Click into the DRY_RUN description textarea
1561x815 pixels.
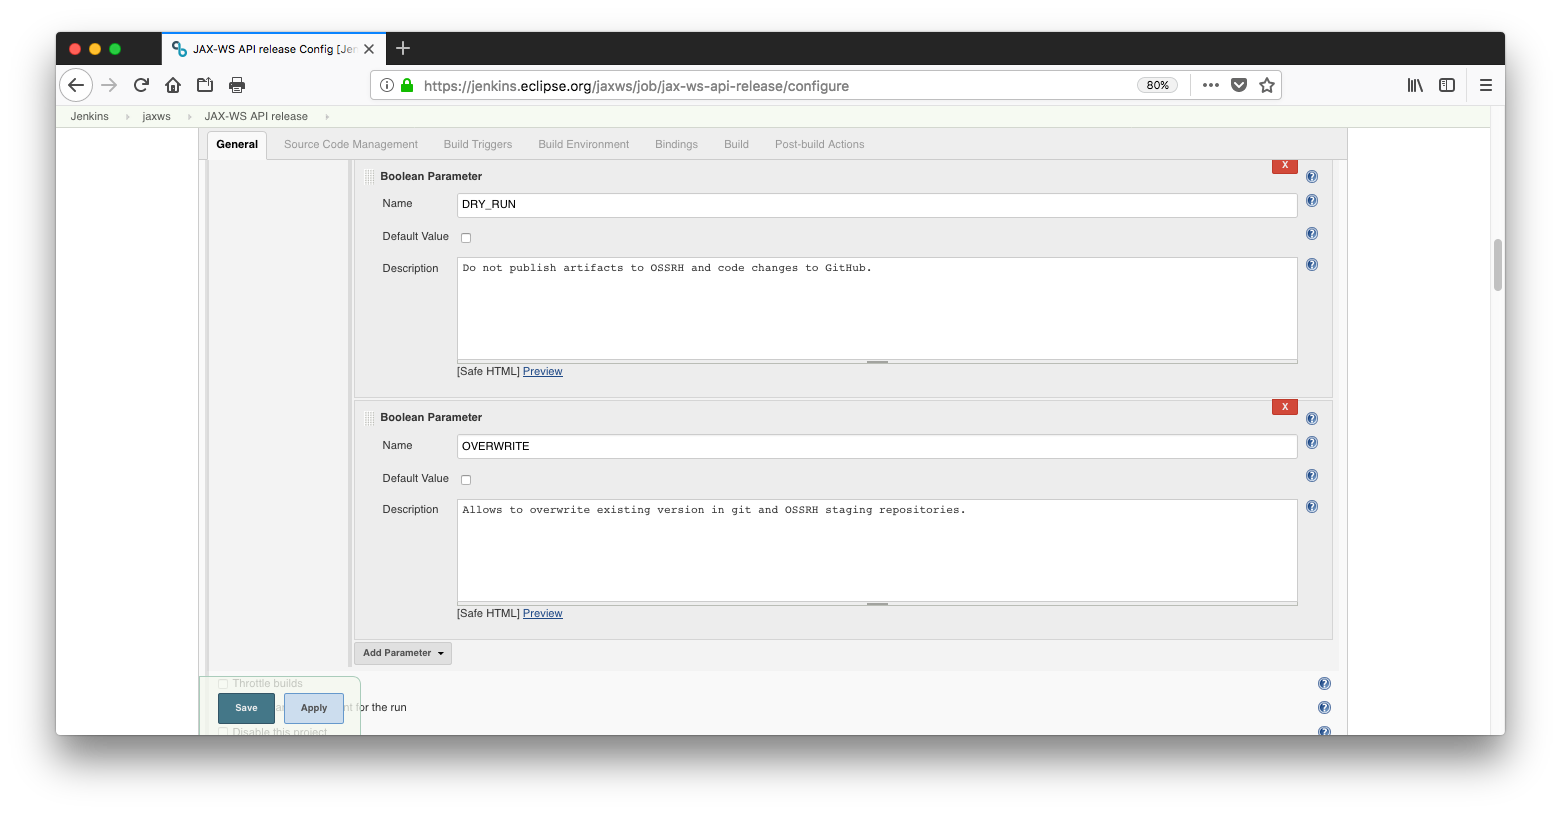pyautogui.click(x=877, y=308)
